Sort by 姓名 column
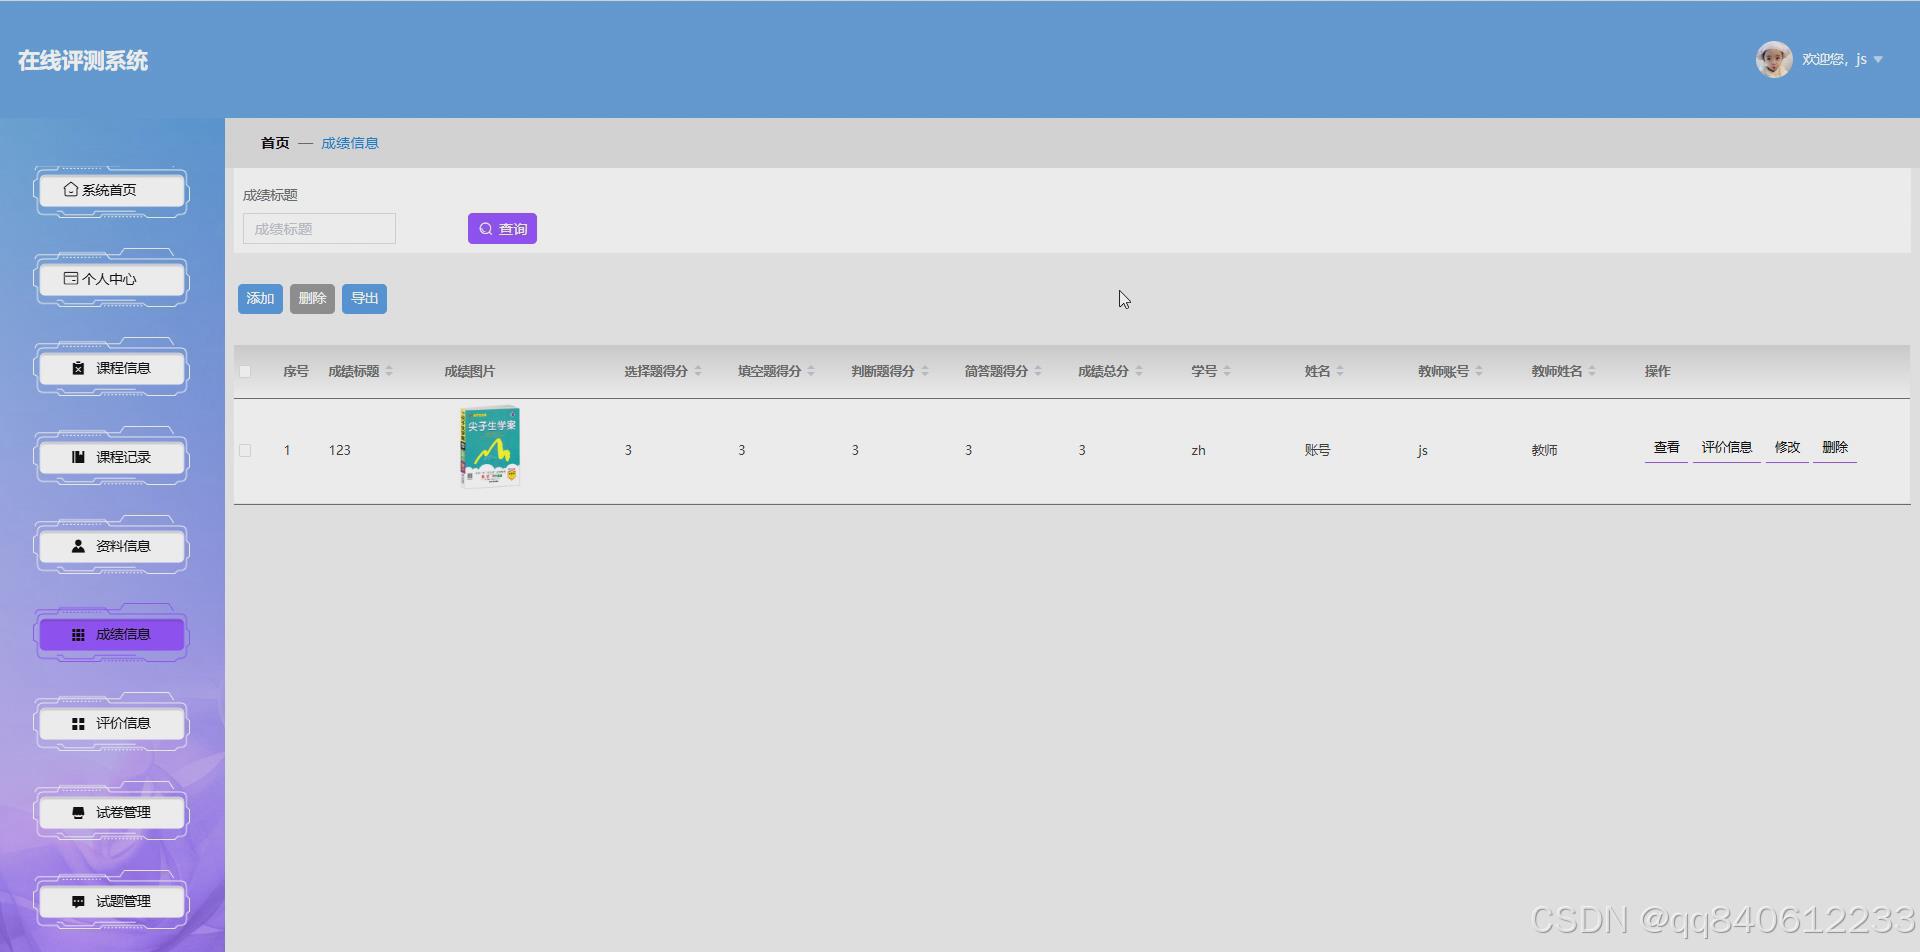Image resolution: width=1920 pixels, height=952 pixels. (1340, 371)
